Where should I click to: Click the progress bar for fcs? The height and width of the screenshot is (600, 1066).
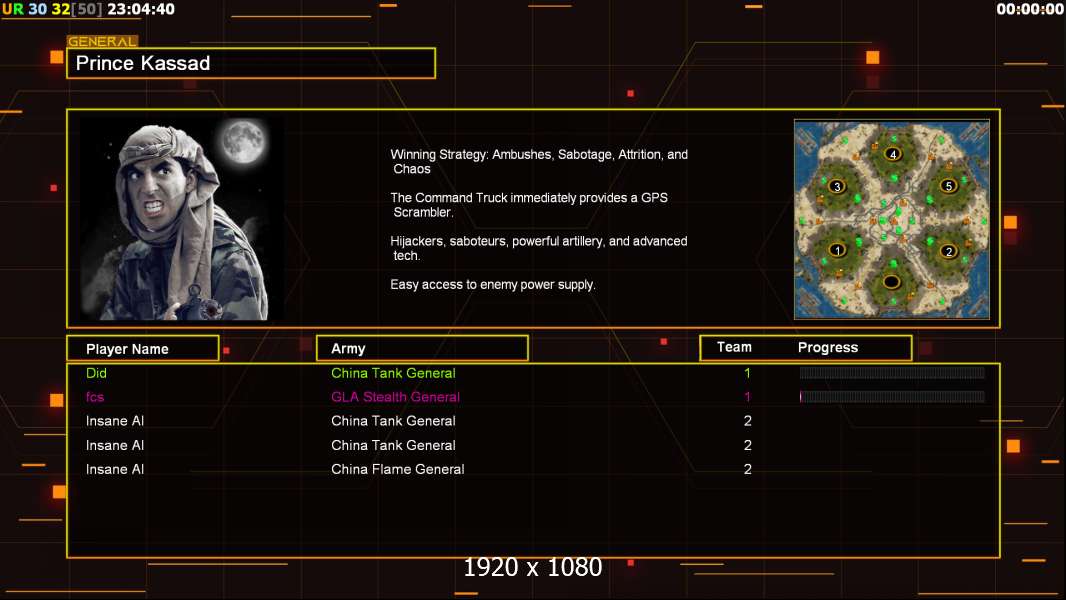click(x=892, y=397)
